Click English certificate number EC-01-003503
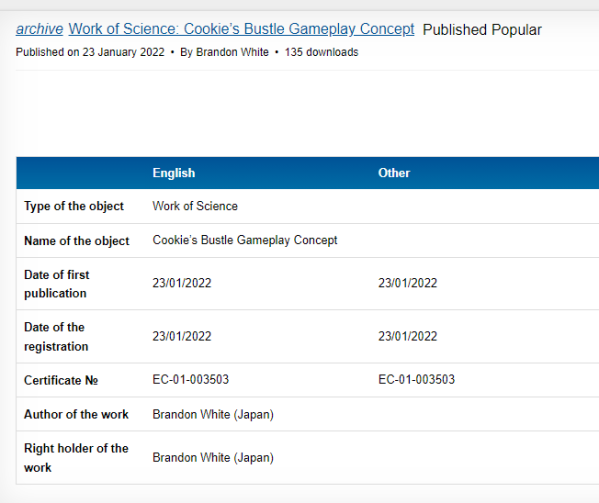Viewport: 599px width, 503px height. 191,380
